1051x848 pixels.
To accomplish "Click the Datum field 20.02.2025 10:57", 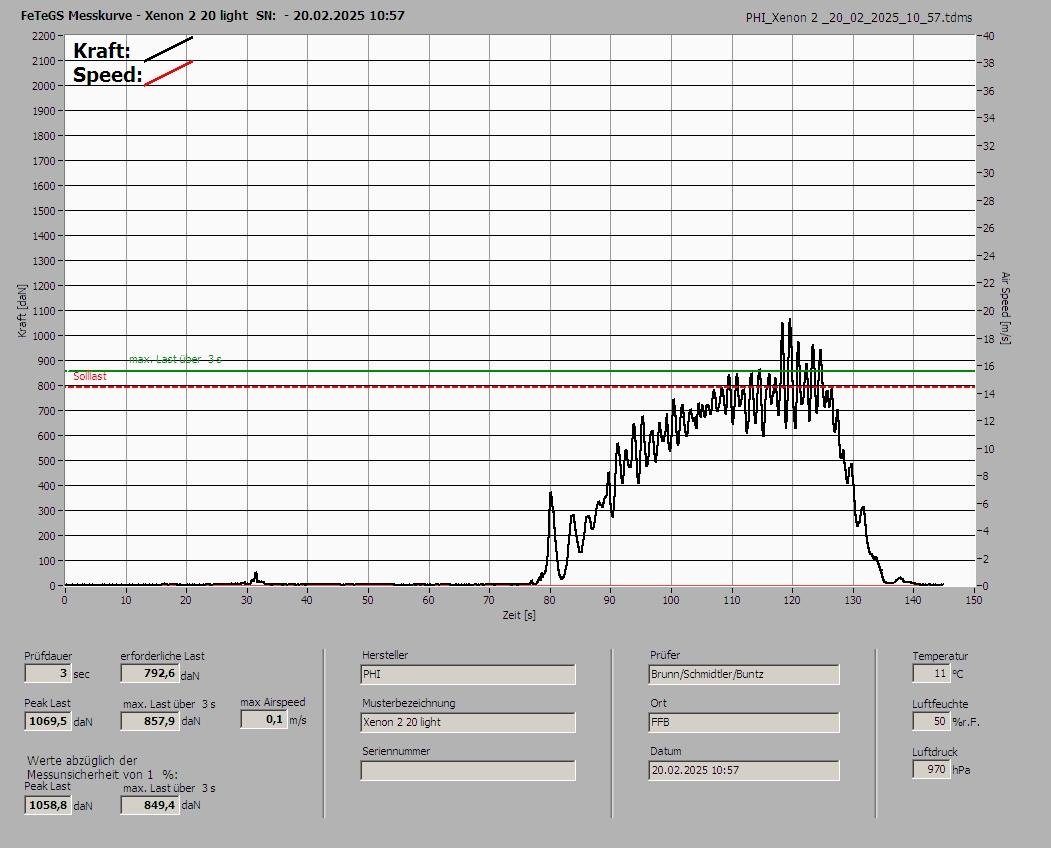I will [x=744, y=771].
